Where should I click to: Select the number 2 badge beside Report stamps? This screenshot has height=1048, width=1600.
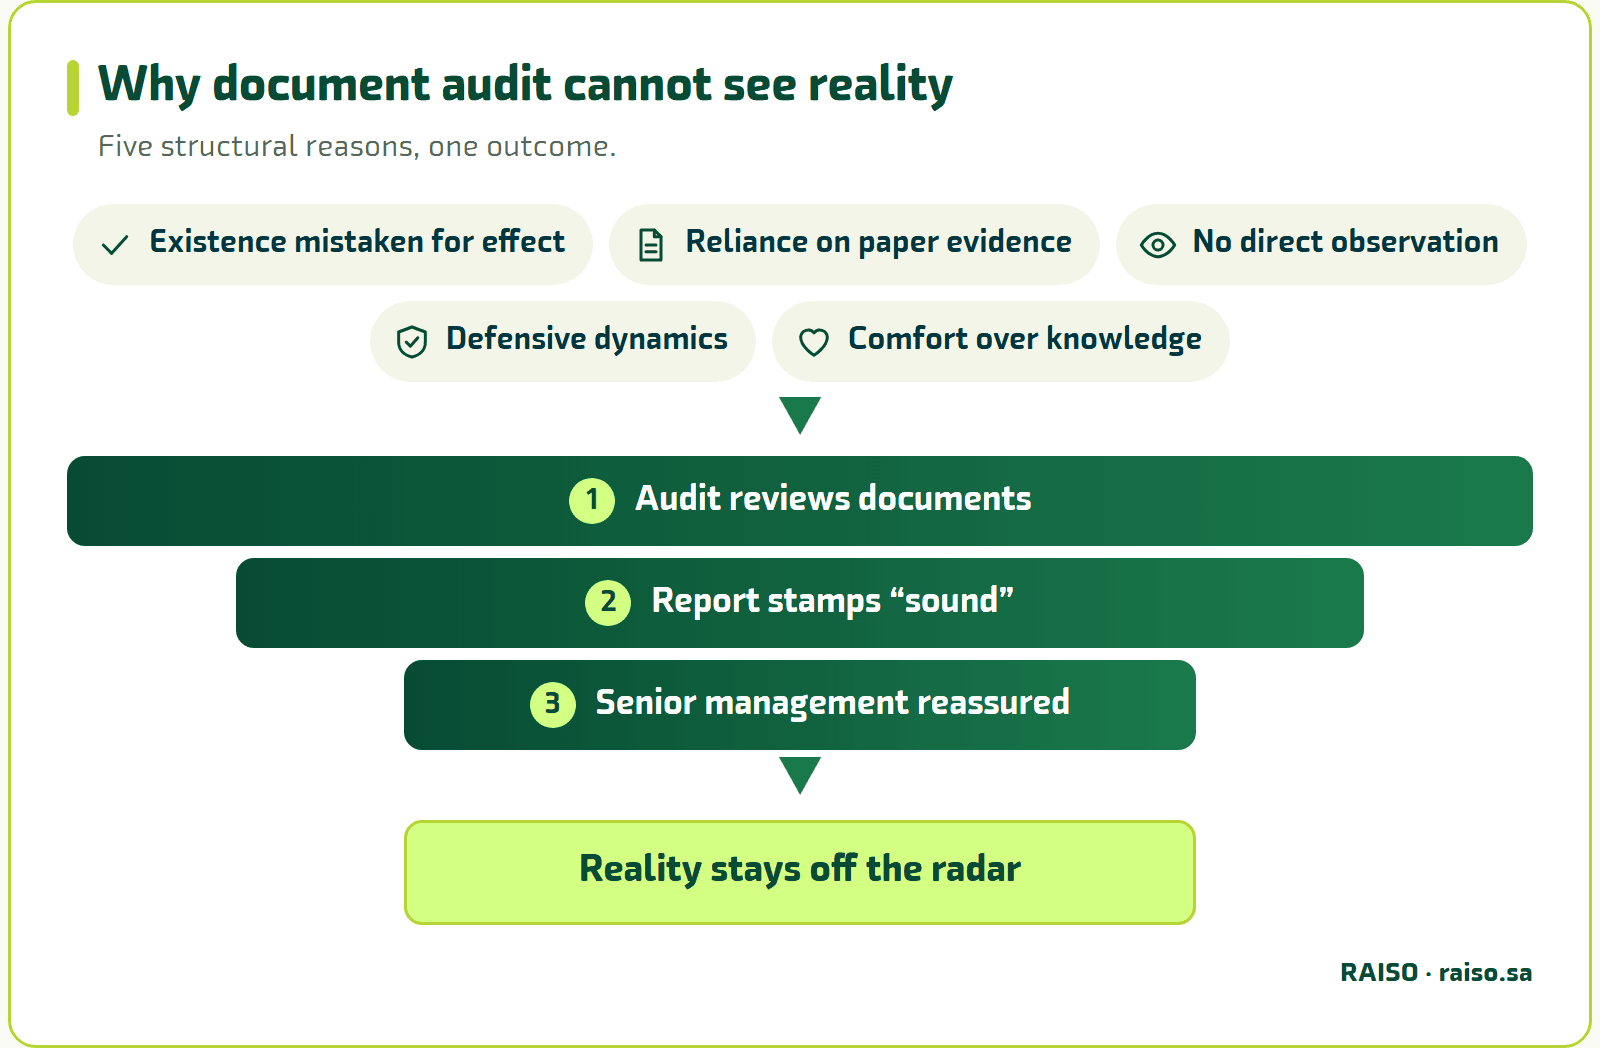(x=608, y=601)
